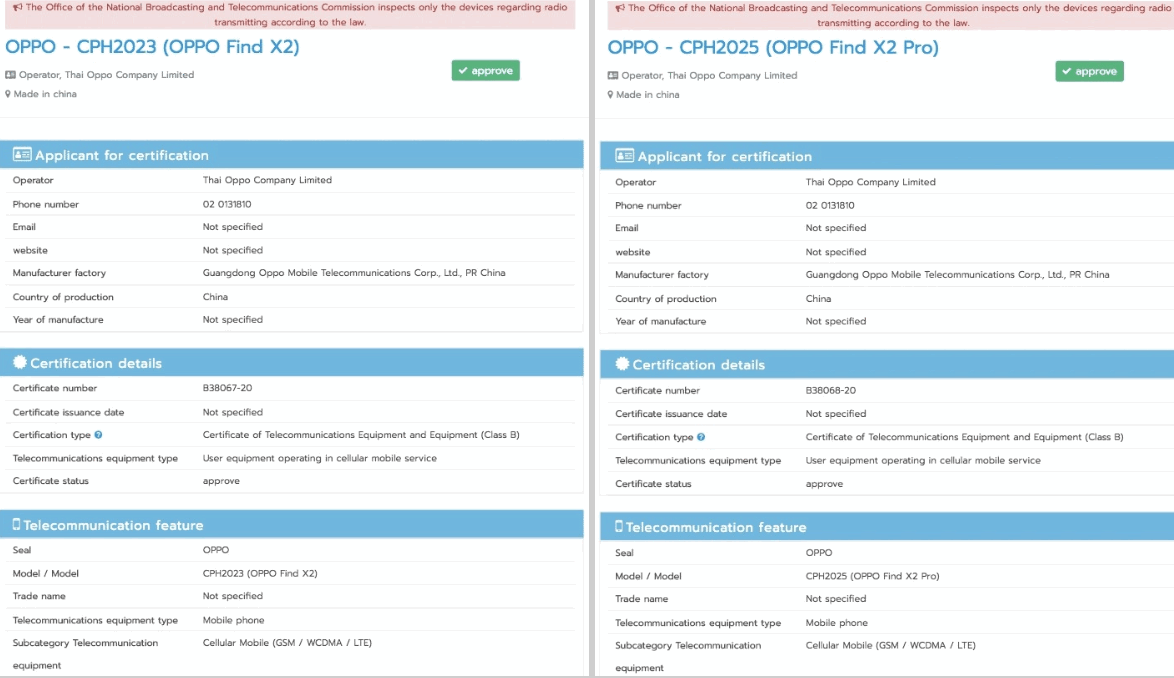Click phone number 02 0131810 in right panel
This screenshot has width=1174, height=678.
click(830, 205)
